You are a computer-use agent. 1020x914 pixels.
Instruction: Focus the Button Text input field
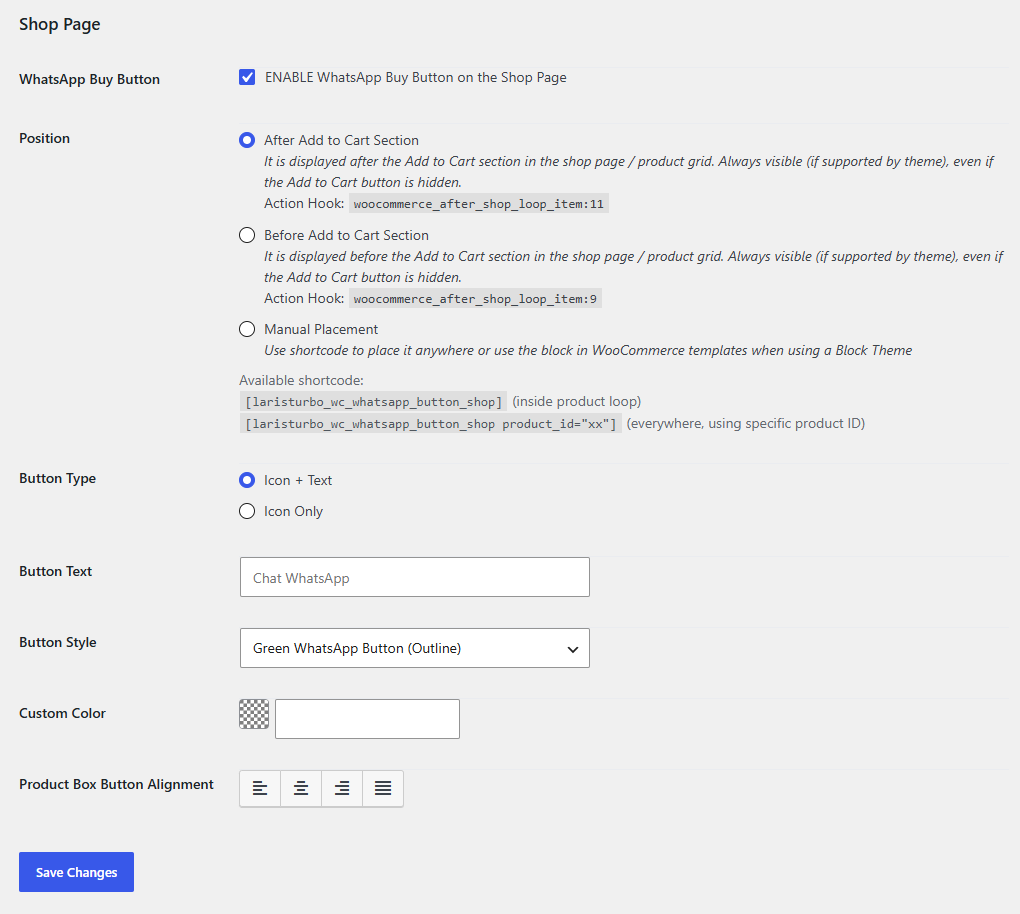(x=415, y=577)
